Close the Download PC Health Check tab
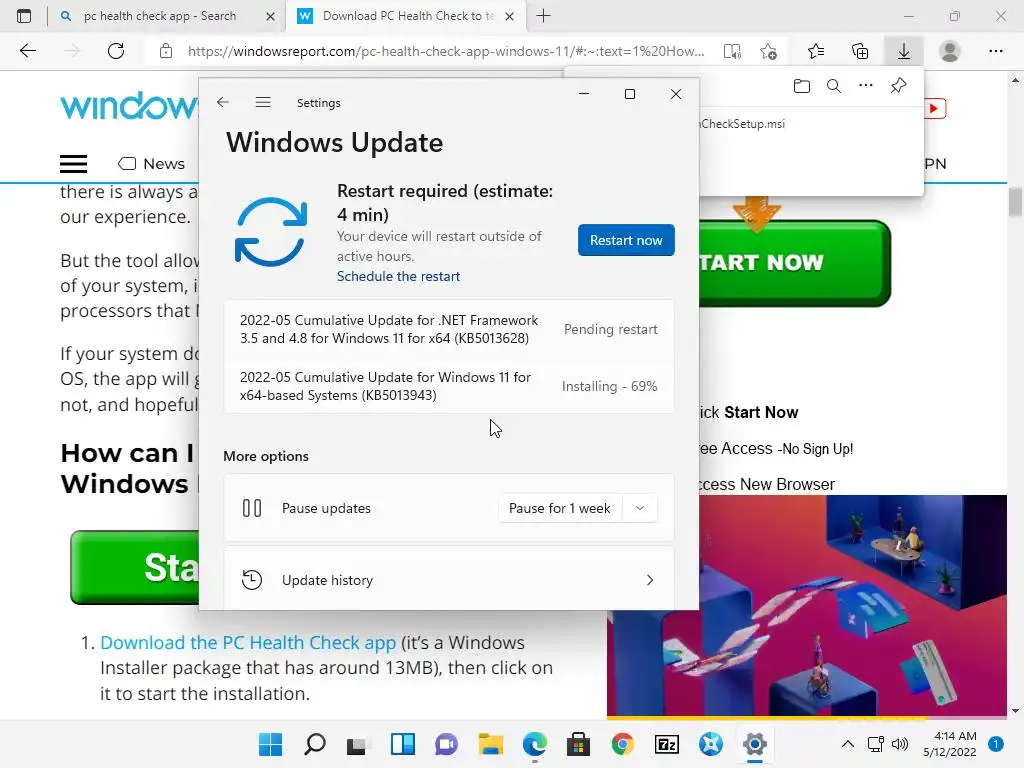The image size is (1024, 768). pyautogui.click(x=509, y=16)
